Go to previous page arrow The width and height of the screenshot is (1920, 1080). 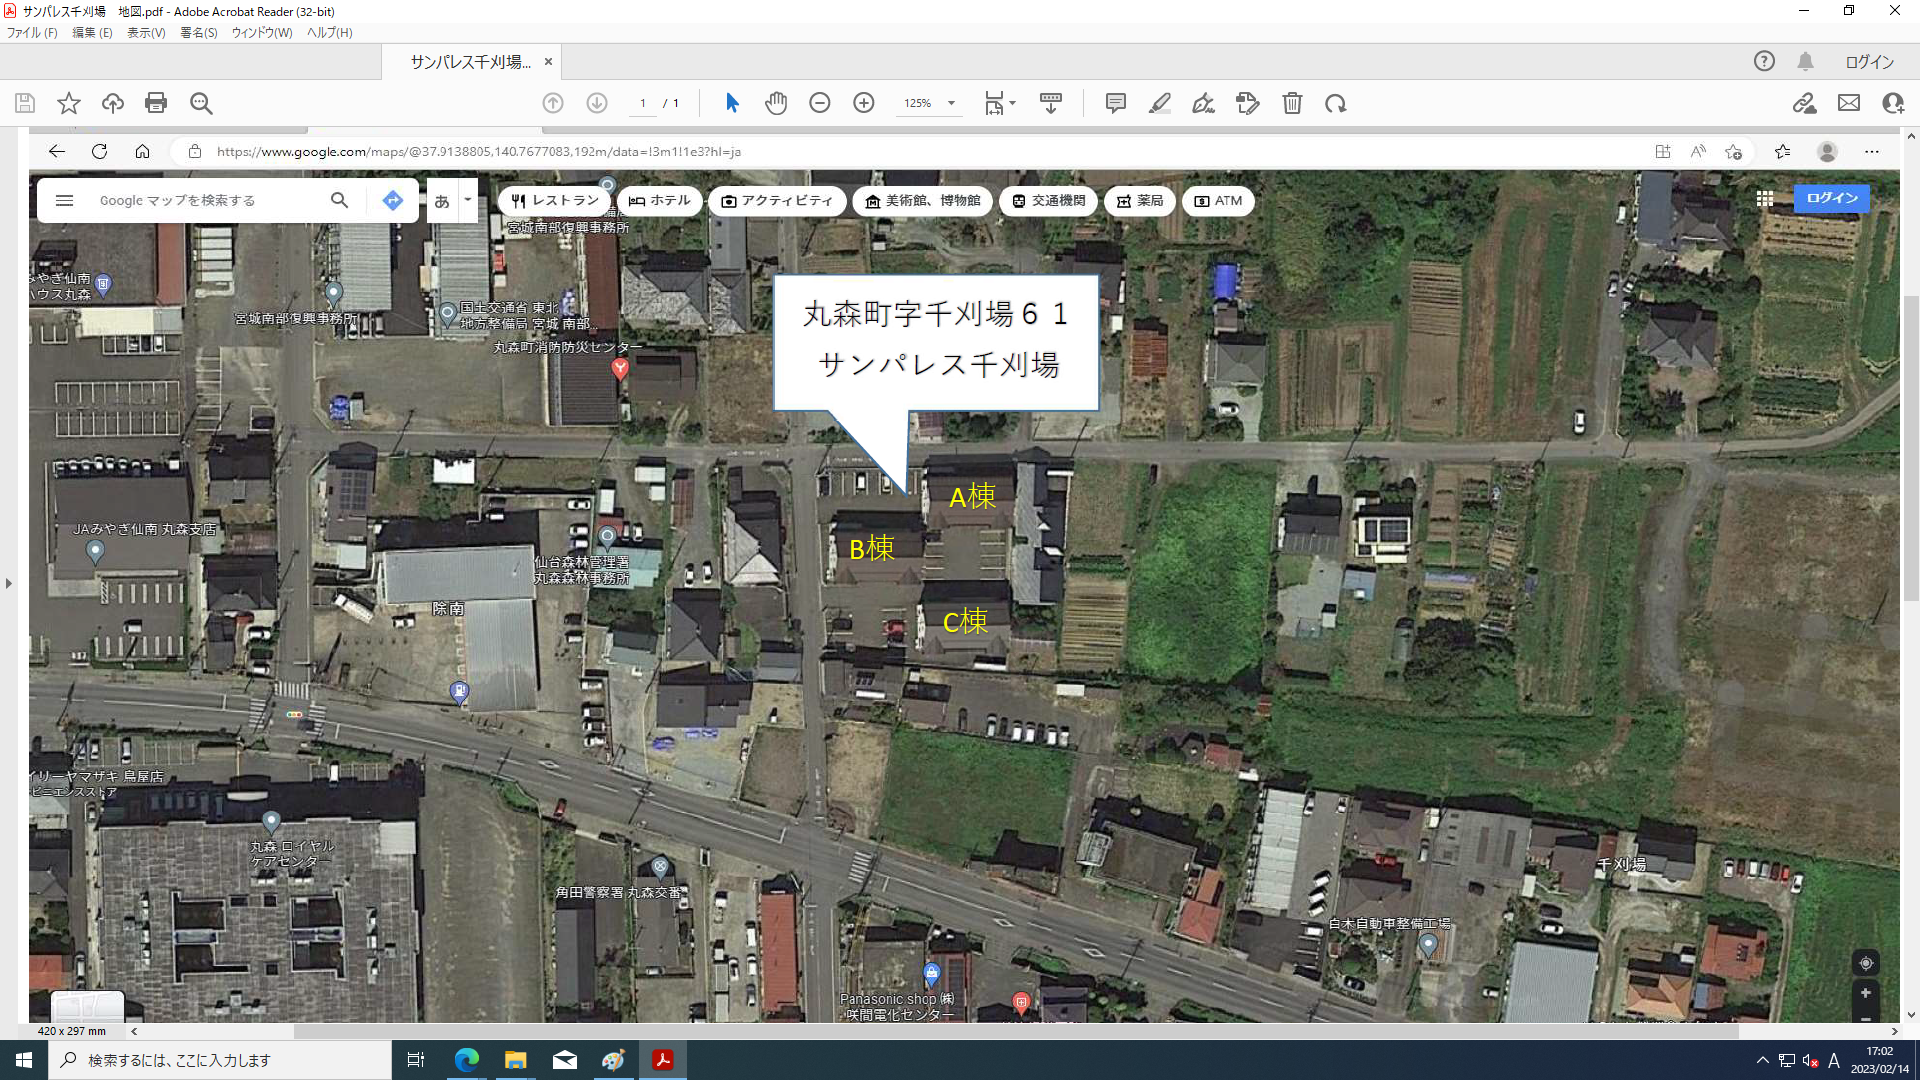553,103
